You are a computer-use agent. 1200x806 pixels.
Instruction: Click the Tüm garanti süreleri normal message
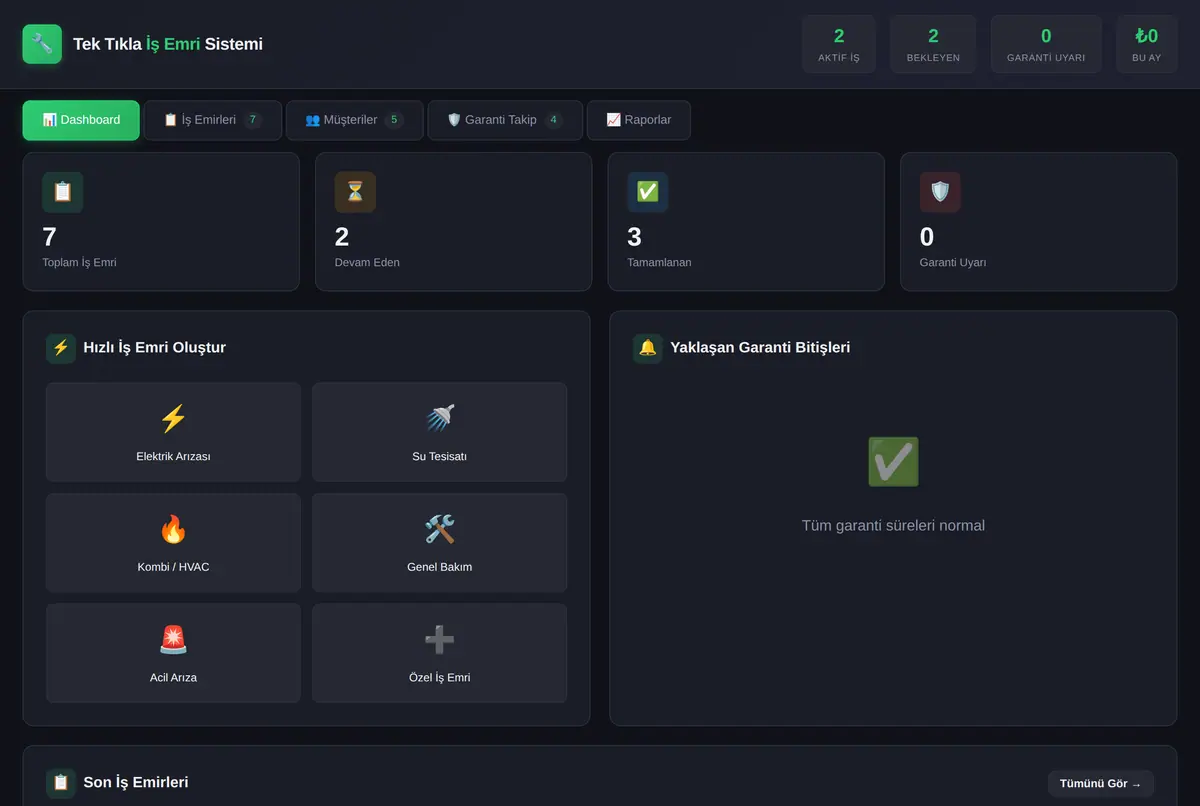pyautogui.click(x=893, y=525)
